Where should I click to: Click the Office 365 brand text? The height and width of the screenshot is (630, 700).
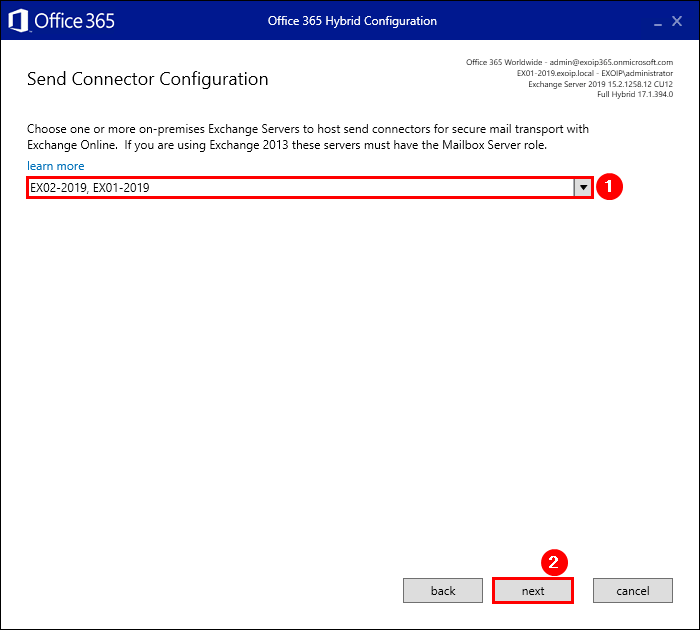click(x=75, y=21)
